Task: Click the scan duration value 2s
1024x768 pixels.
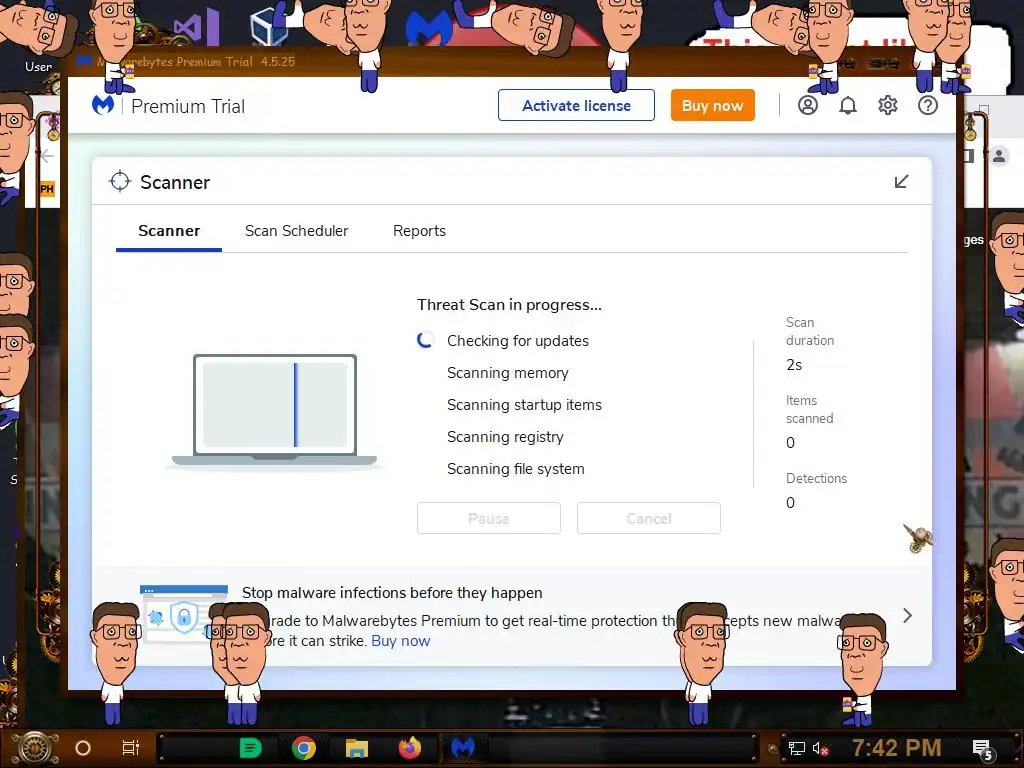Action: click(x=794, y=364)
